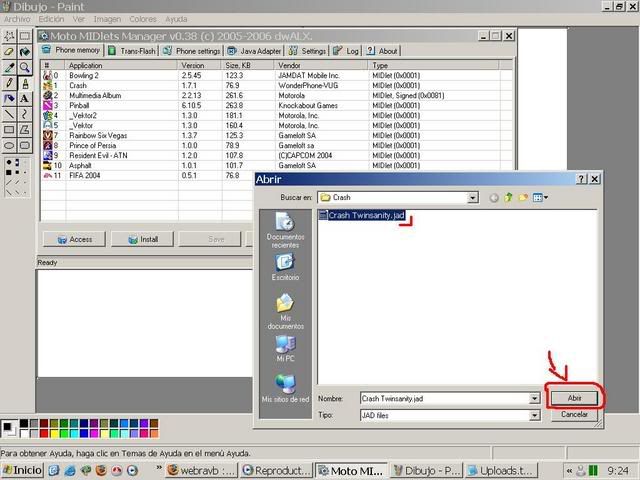Open the Settings tab in MIDlets Manager

tap(307, 51)
